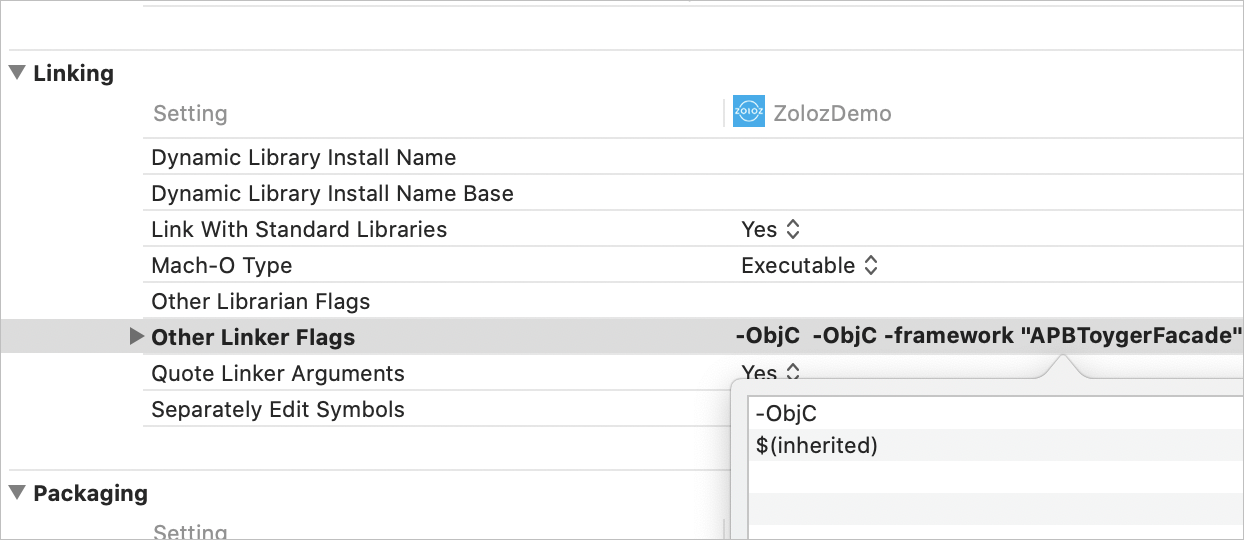
Task: Select the Other Librarian Flags setting
Action: (x=260, y=301)
